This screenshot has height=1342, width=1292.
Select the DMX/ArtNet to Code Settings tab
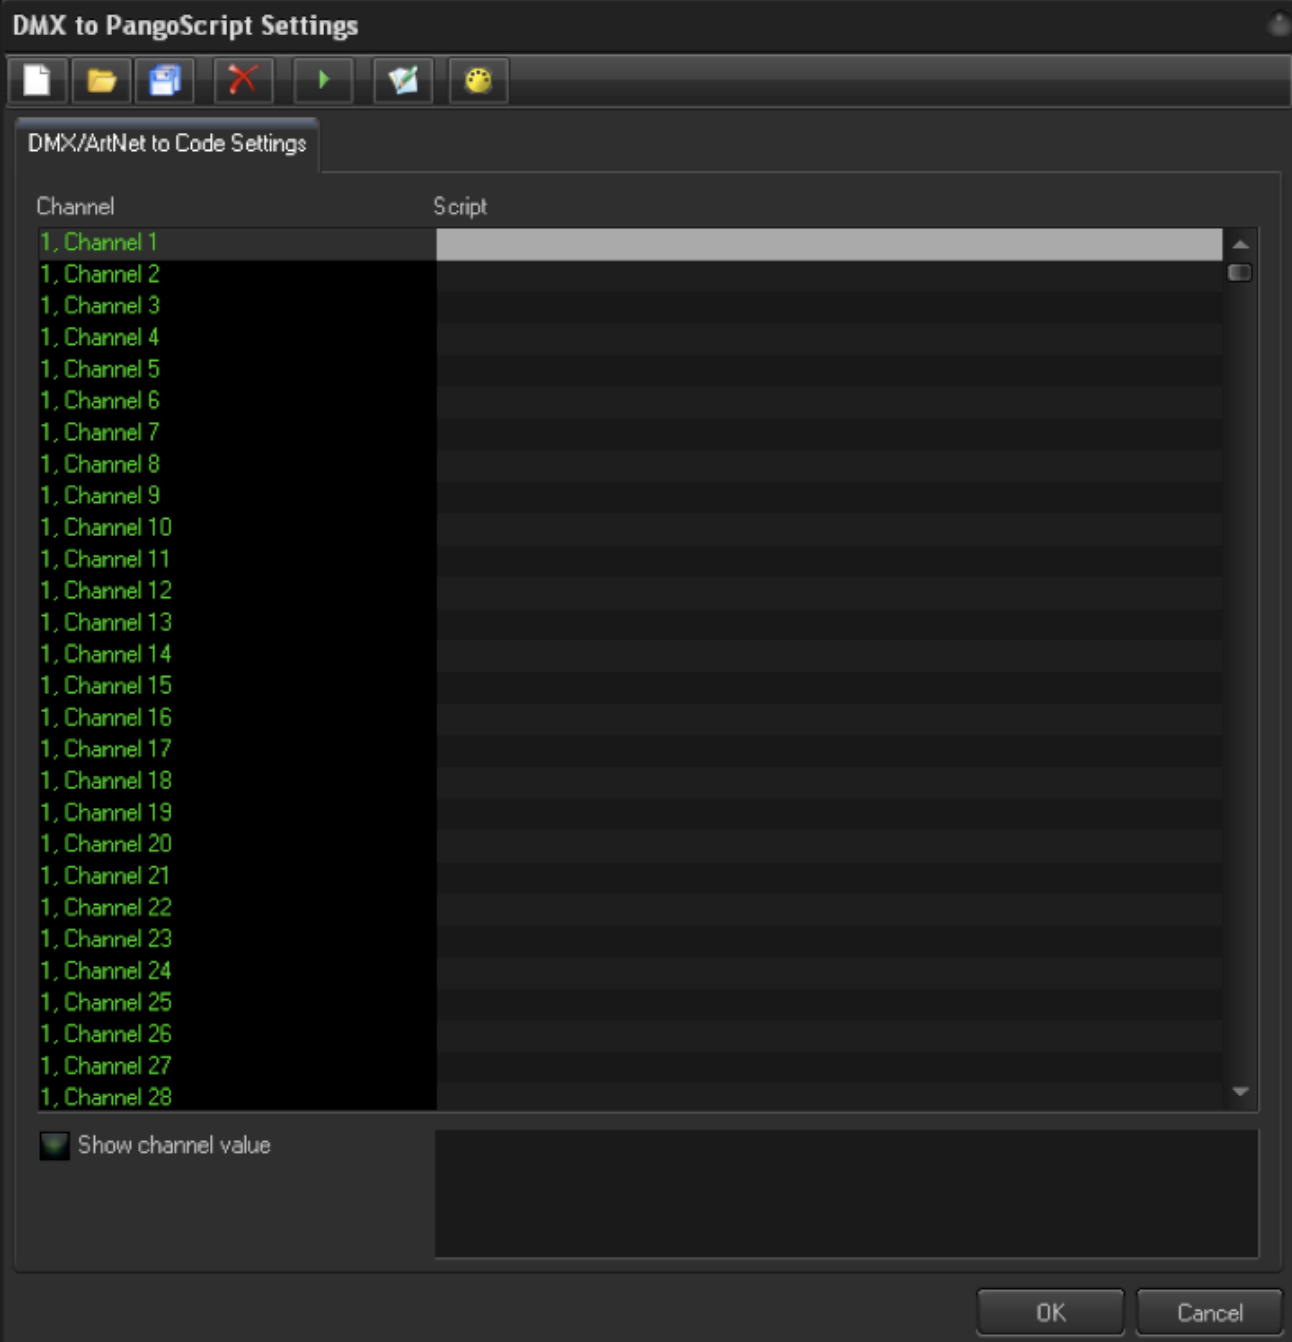[x=167, y=144]
